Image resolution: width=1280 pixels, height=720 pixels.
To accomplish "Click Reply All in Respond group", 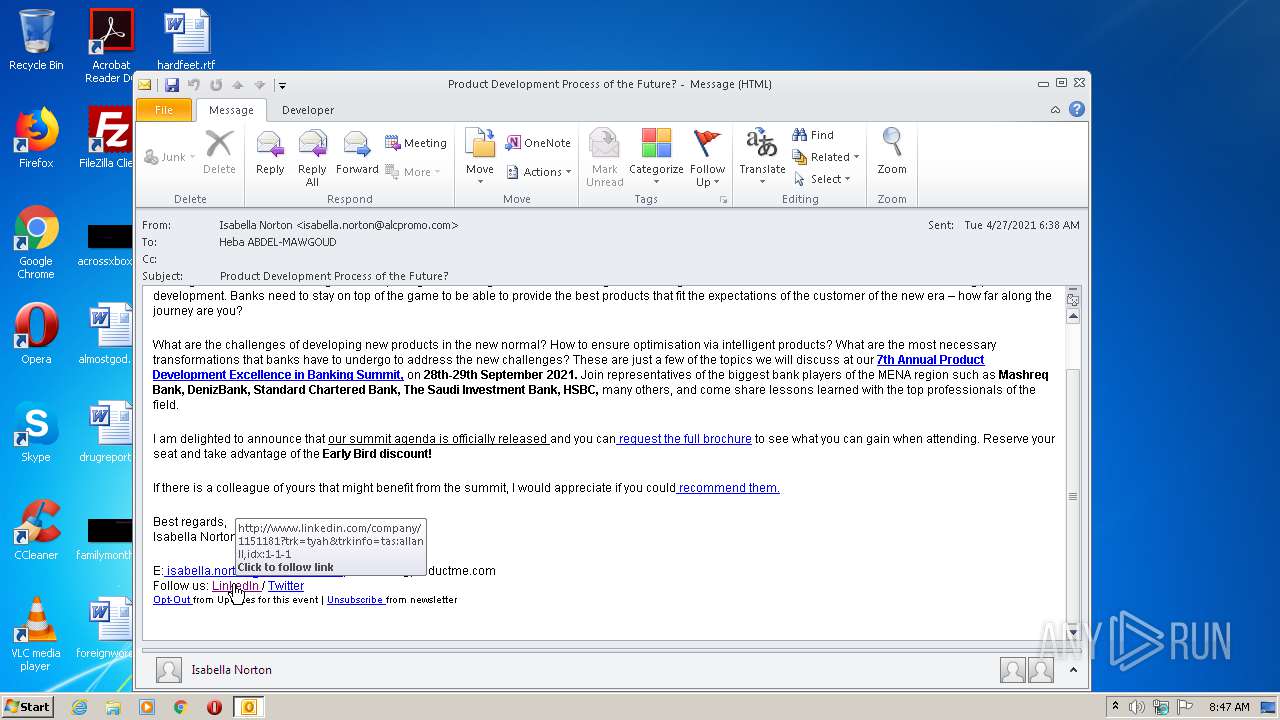I will click(x=312, y=157).
